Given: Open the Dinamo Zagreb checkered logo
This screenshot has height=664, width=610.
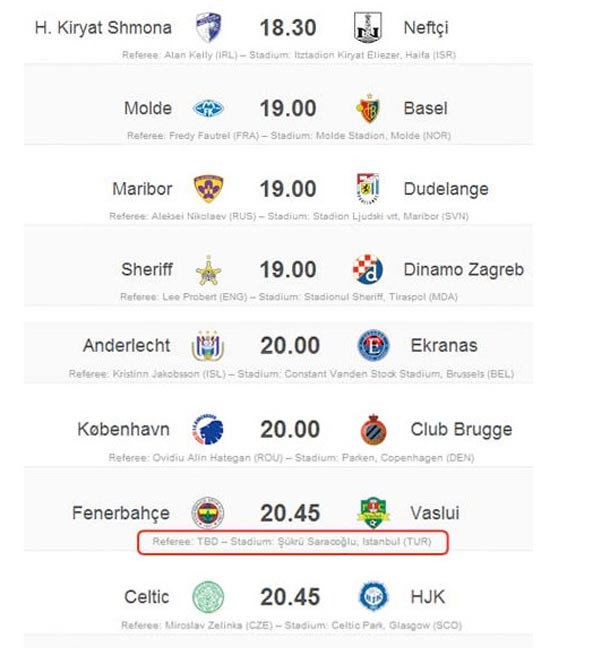Looking at the screenshot, I should [x=368, y=269].
